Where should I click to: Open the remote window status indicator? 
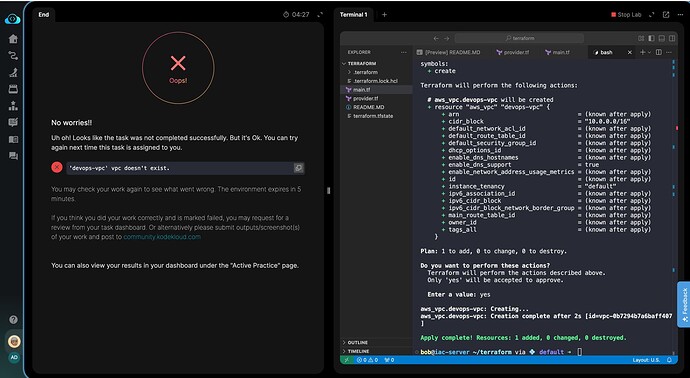[347, 360]
